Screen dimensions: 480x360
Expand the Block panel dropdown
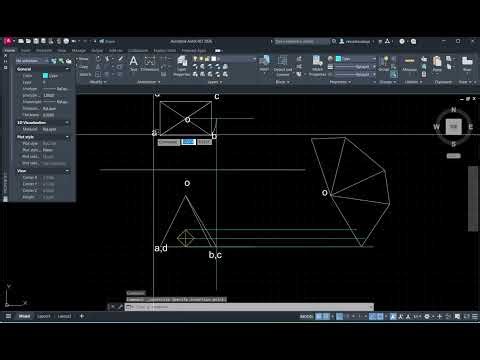282,82
